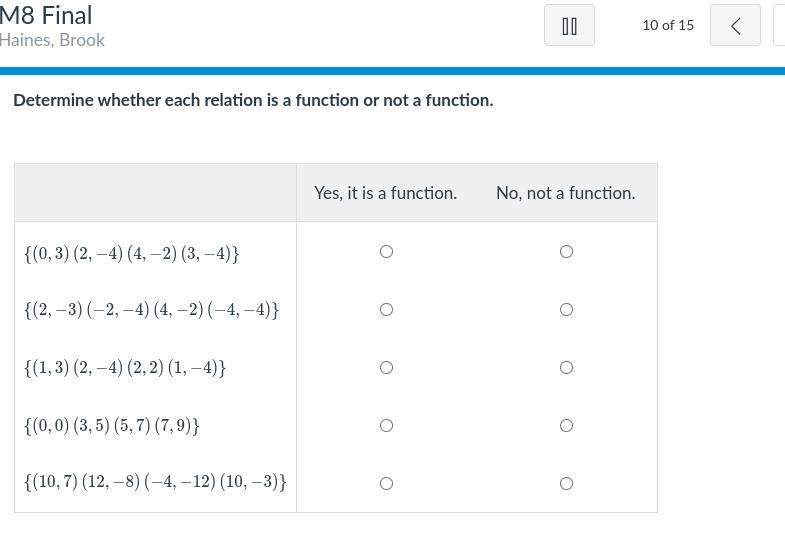Click the "Yes, it is a function." column header
The height and width of the screenshot is (559, 785).
click(385, 193)
